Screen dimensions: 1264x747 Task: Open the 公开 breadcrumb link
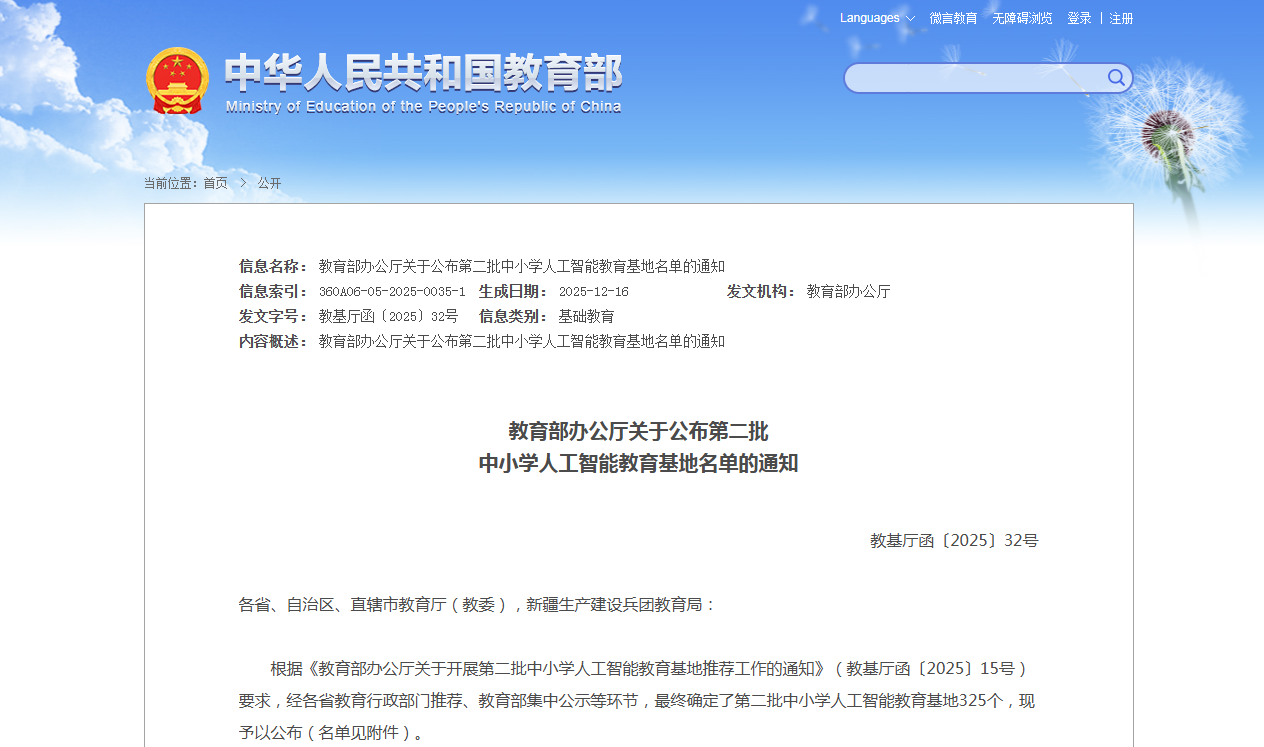[x=269, y=183]
